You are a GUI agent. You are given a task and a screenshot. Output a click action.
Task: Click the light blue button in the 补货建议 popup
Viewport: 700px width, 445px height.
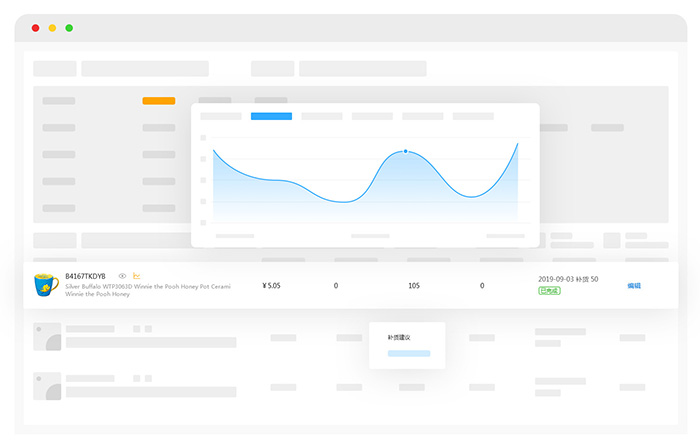pyautogui.click(x=408, y=353)
